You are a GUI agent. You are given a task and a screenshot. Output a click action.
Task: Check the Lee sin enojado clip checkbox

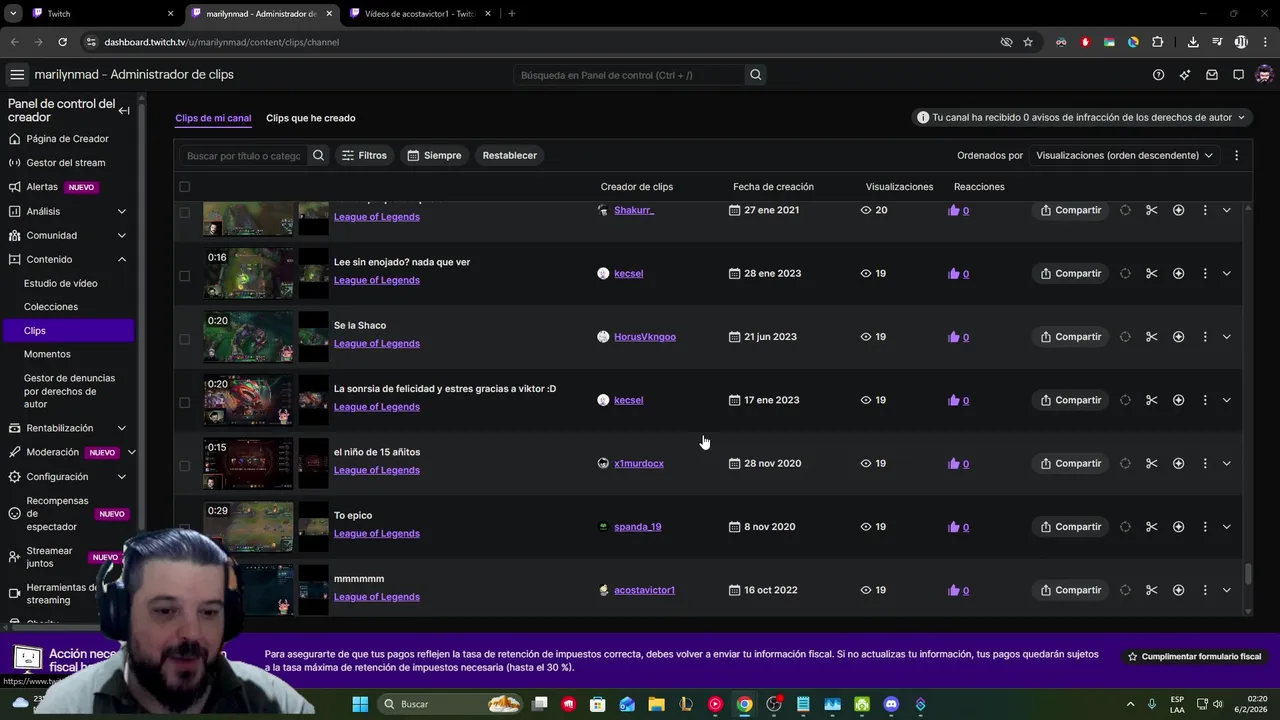184,276
